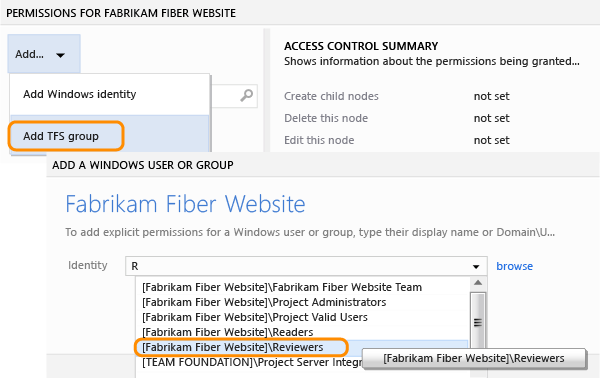Click not set value for Edit this node

click(x=492, y=140)
